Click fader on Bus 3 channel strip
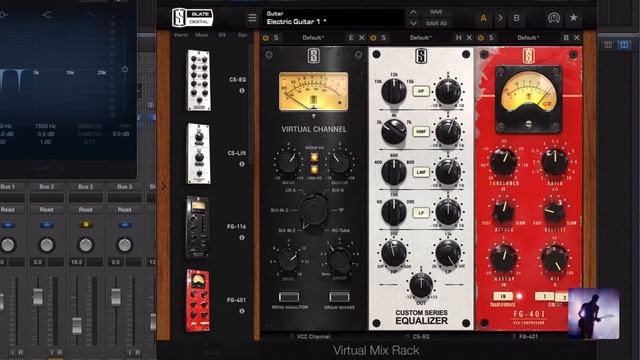This screenshot has width=640, height=360. (116, 297)
